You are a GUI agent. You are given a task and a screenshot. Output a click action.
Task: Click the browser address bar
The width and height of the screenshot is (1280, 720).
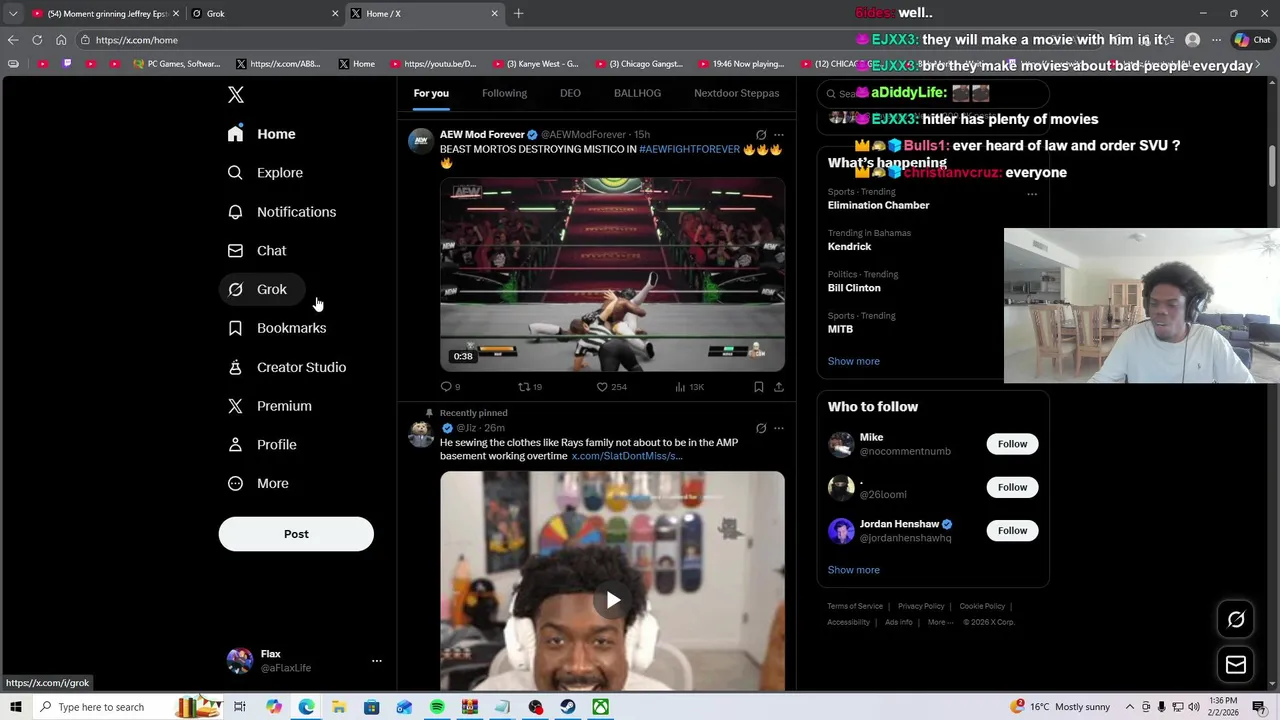pos(460,40)
